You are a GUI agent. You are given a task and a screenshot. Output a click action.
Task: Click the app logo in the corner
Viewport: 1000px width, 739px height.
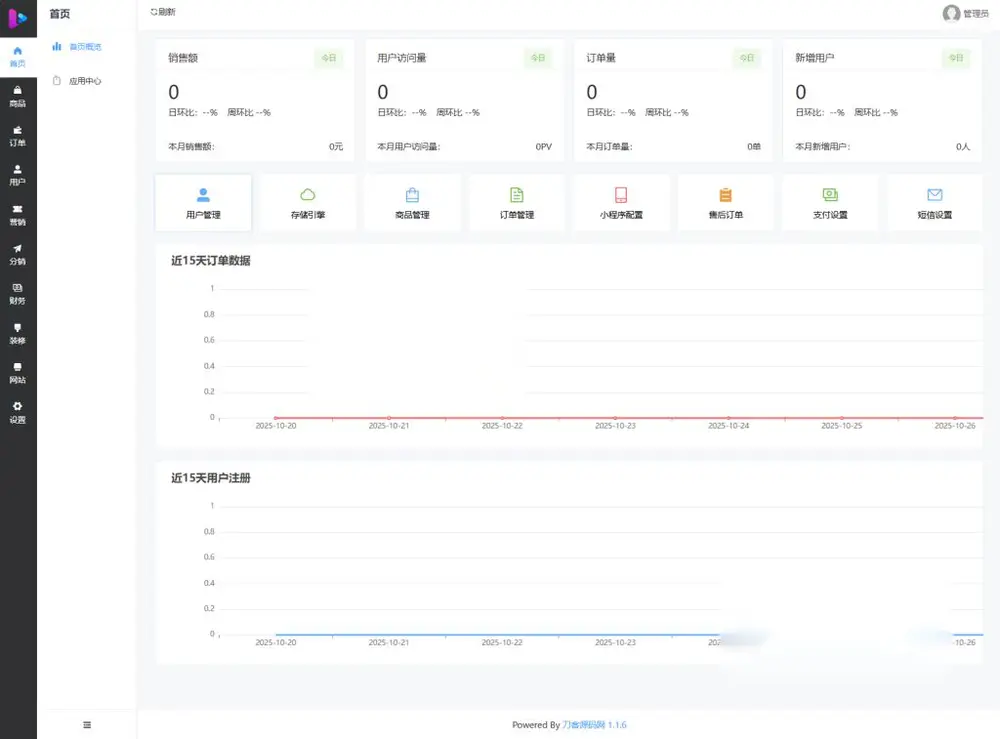[18, 18]
